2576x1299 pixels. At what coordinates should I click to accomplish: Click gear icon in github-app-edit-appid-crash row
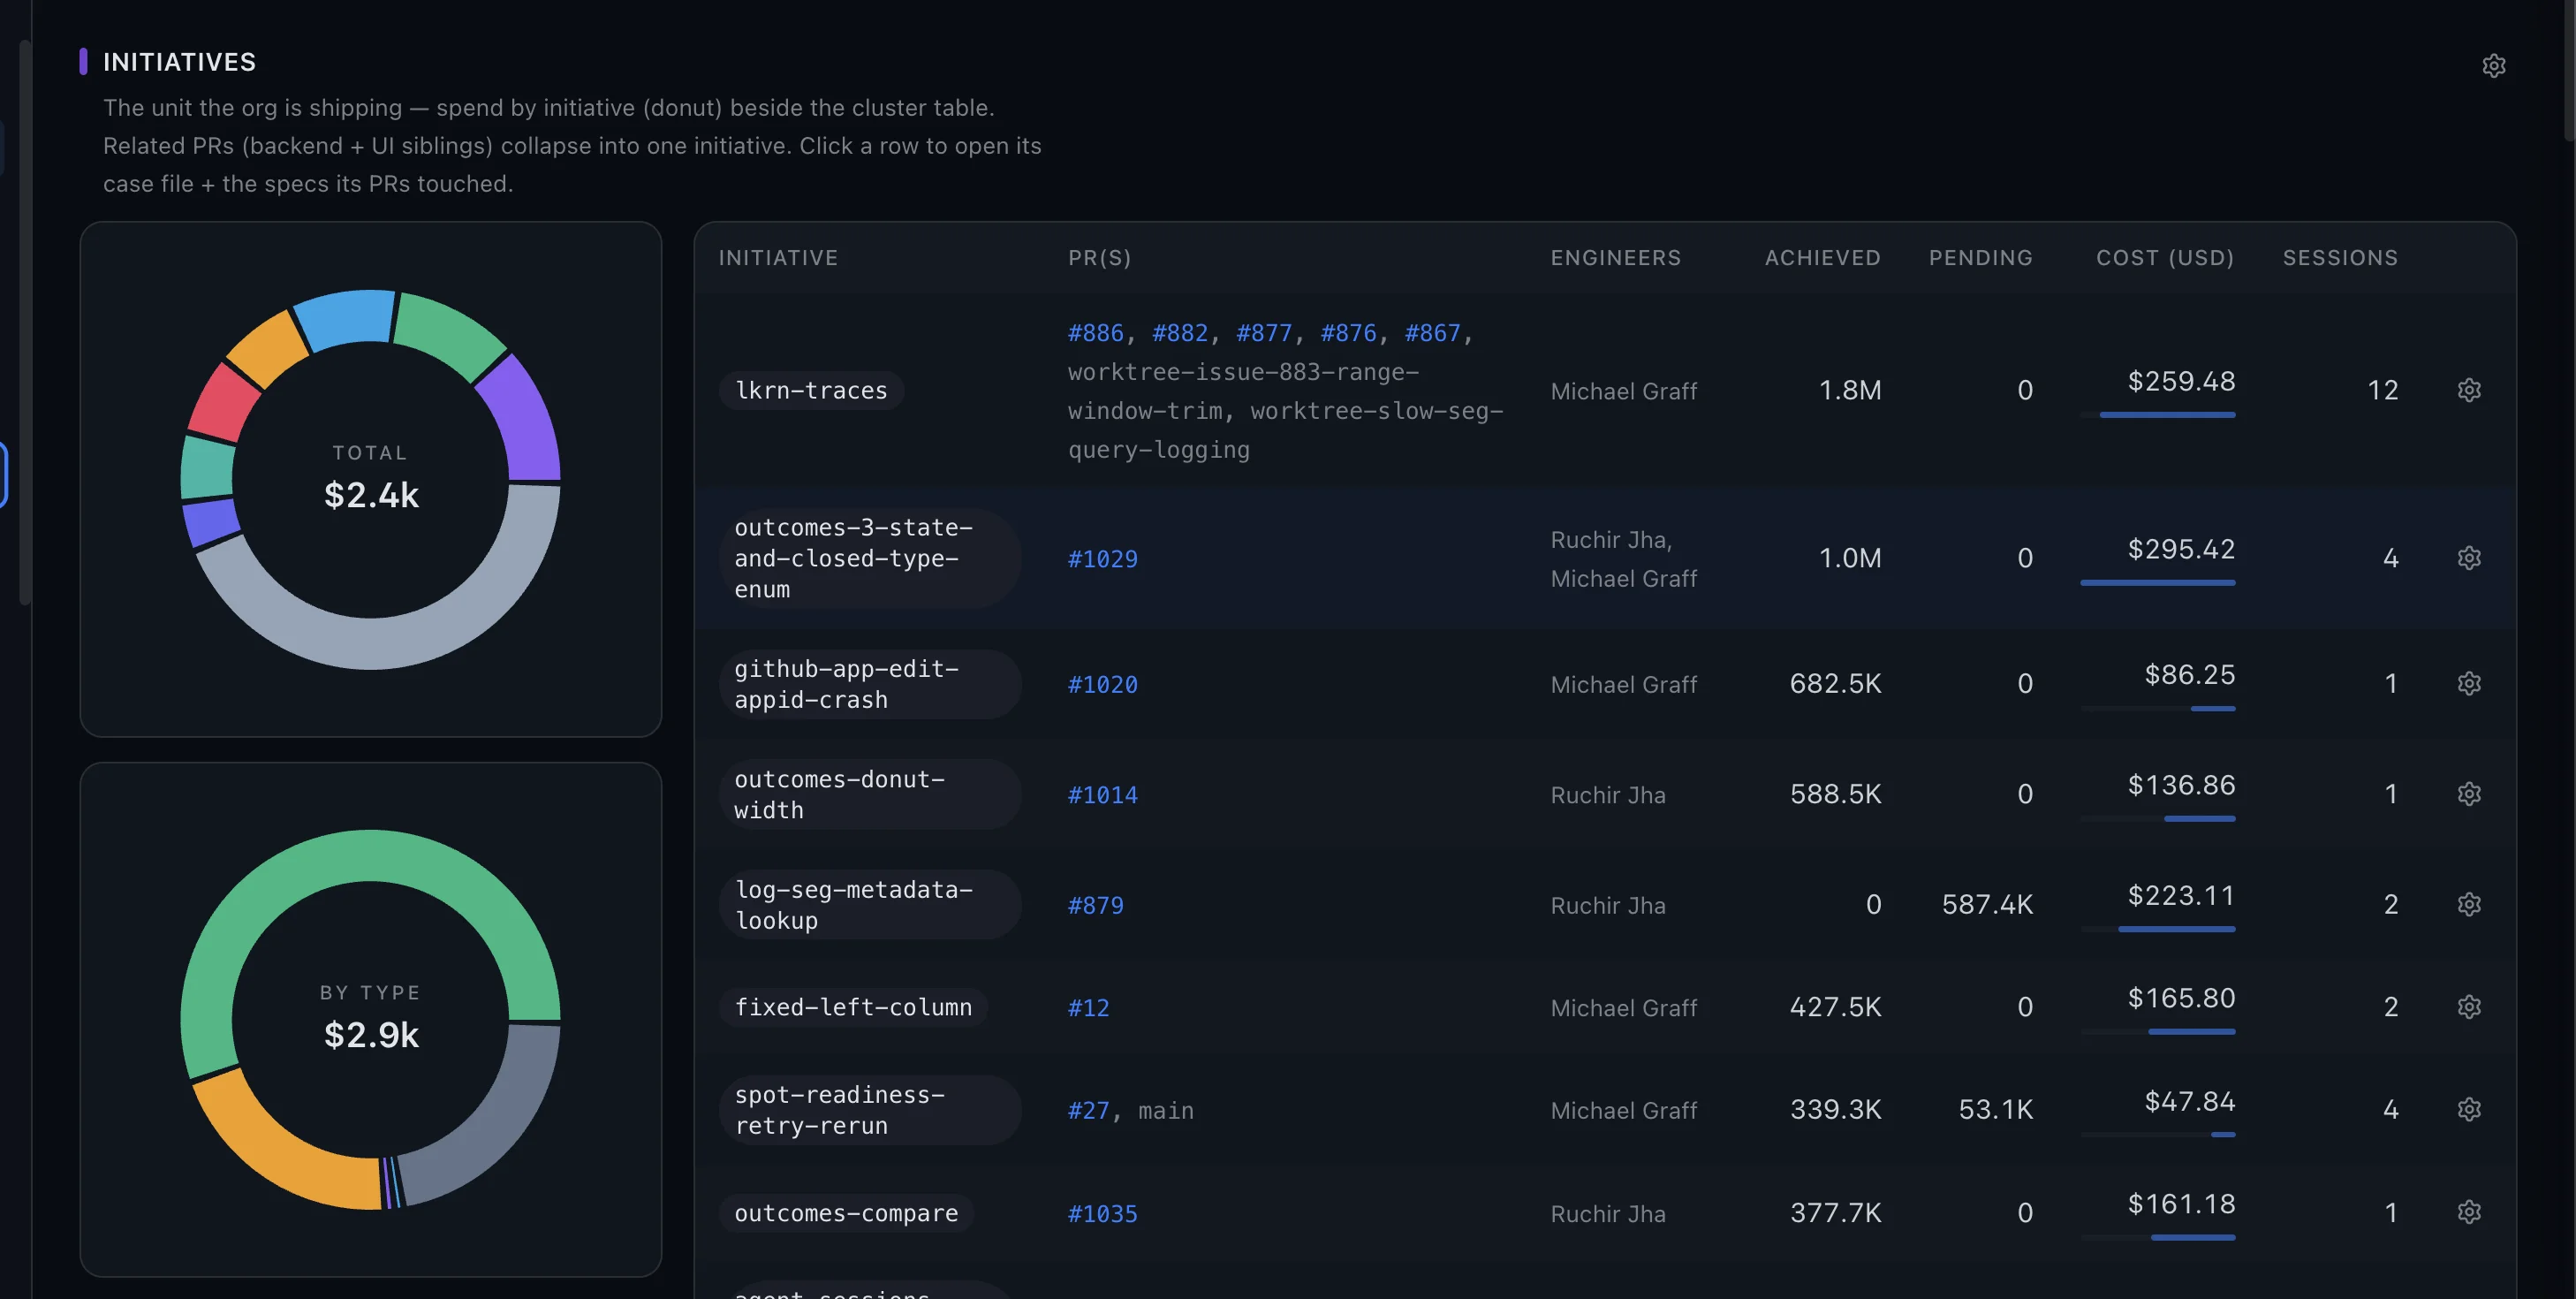click(x=2469, y=683)
